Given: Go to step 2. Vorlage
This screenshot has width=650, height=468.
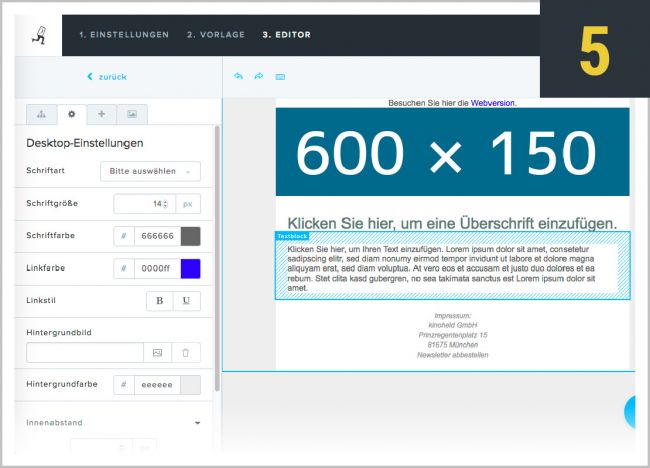Looking at the screenshot, I should (x=217, y=35).
